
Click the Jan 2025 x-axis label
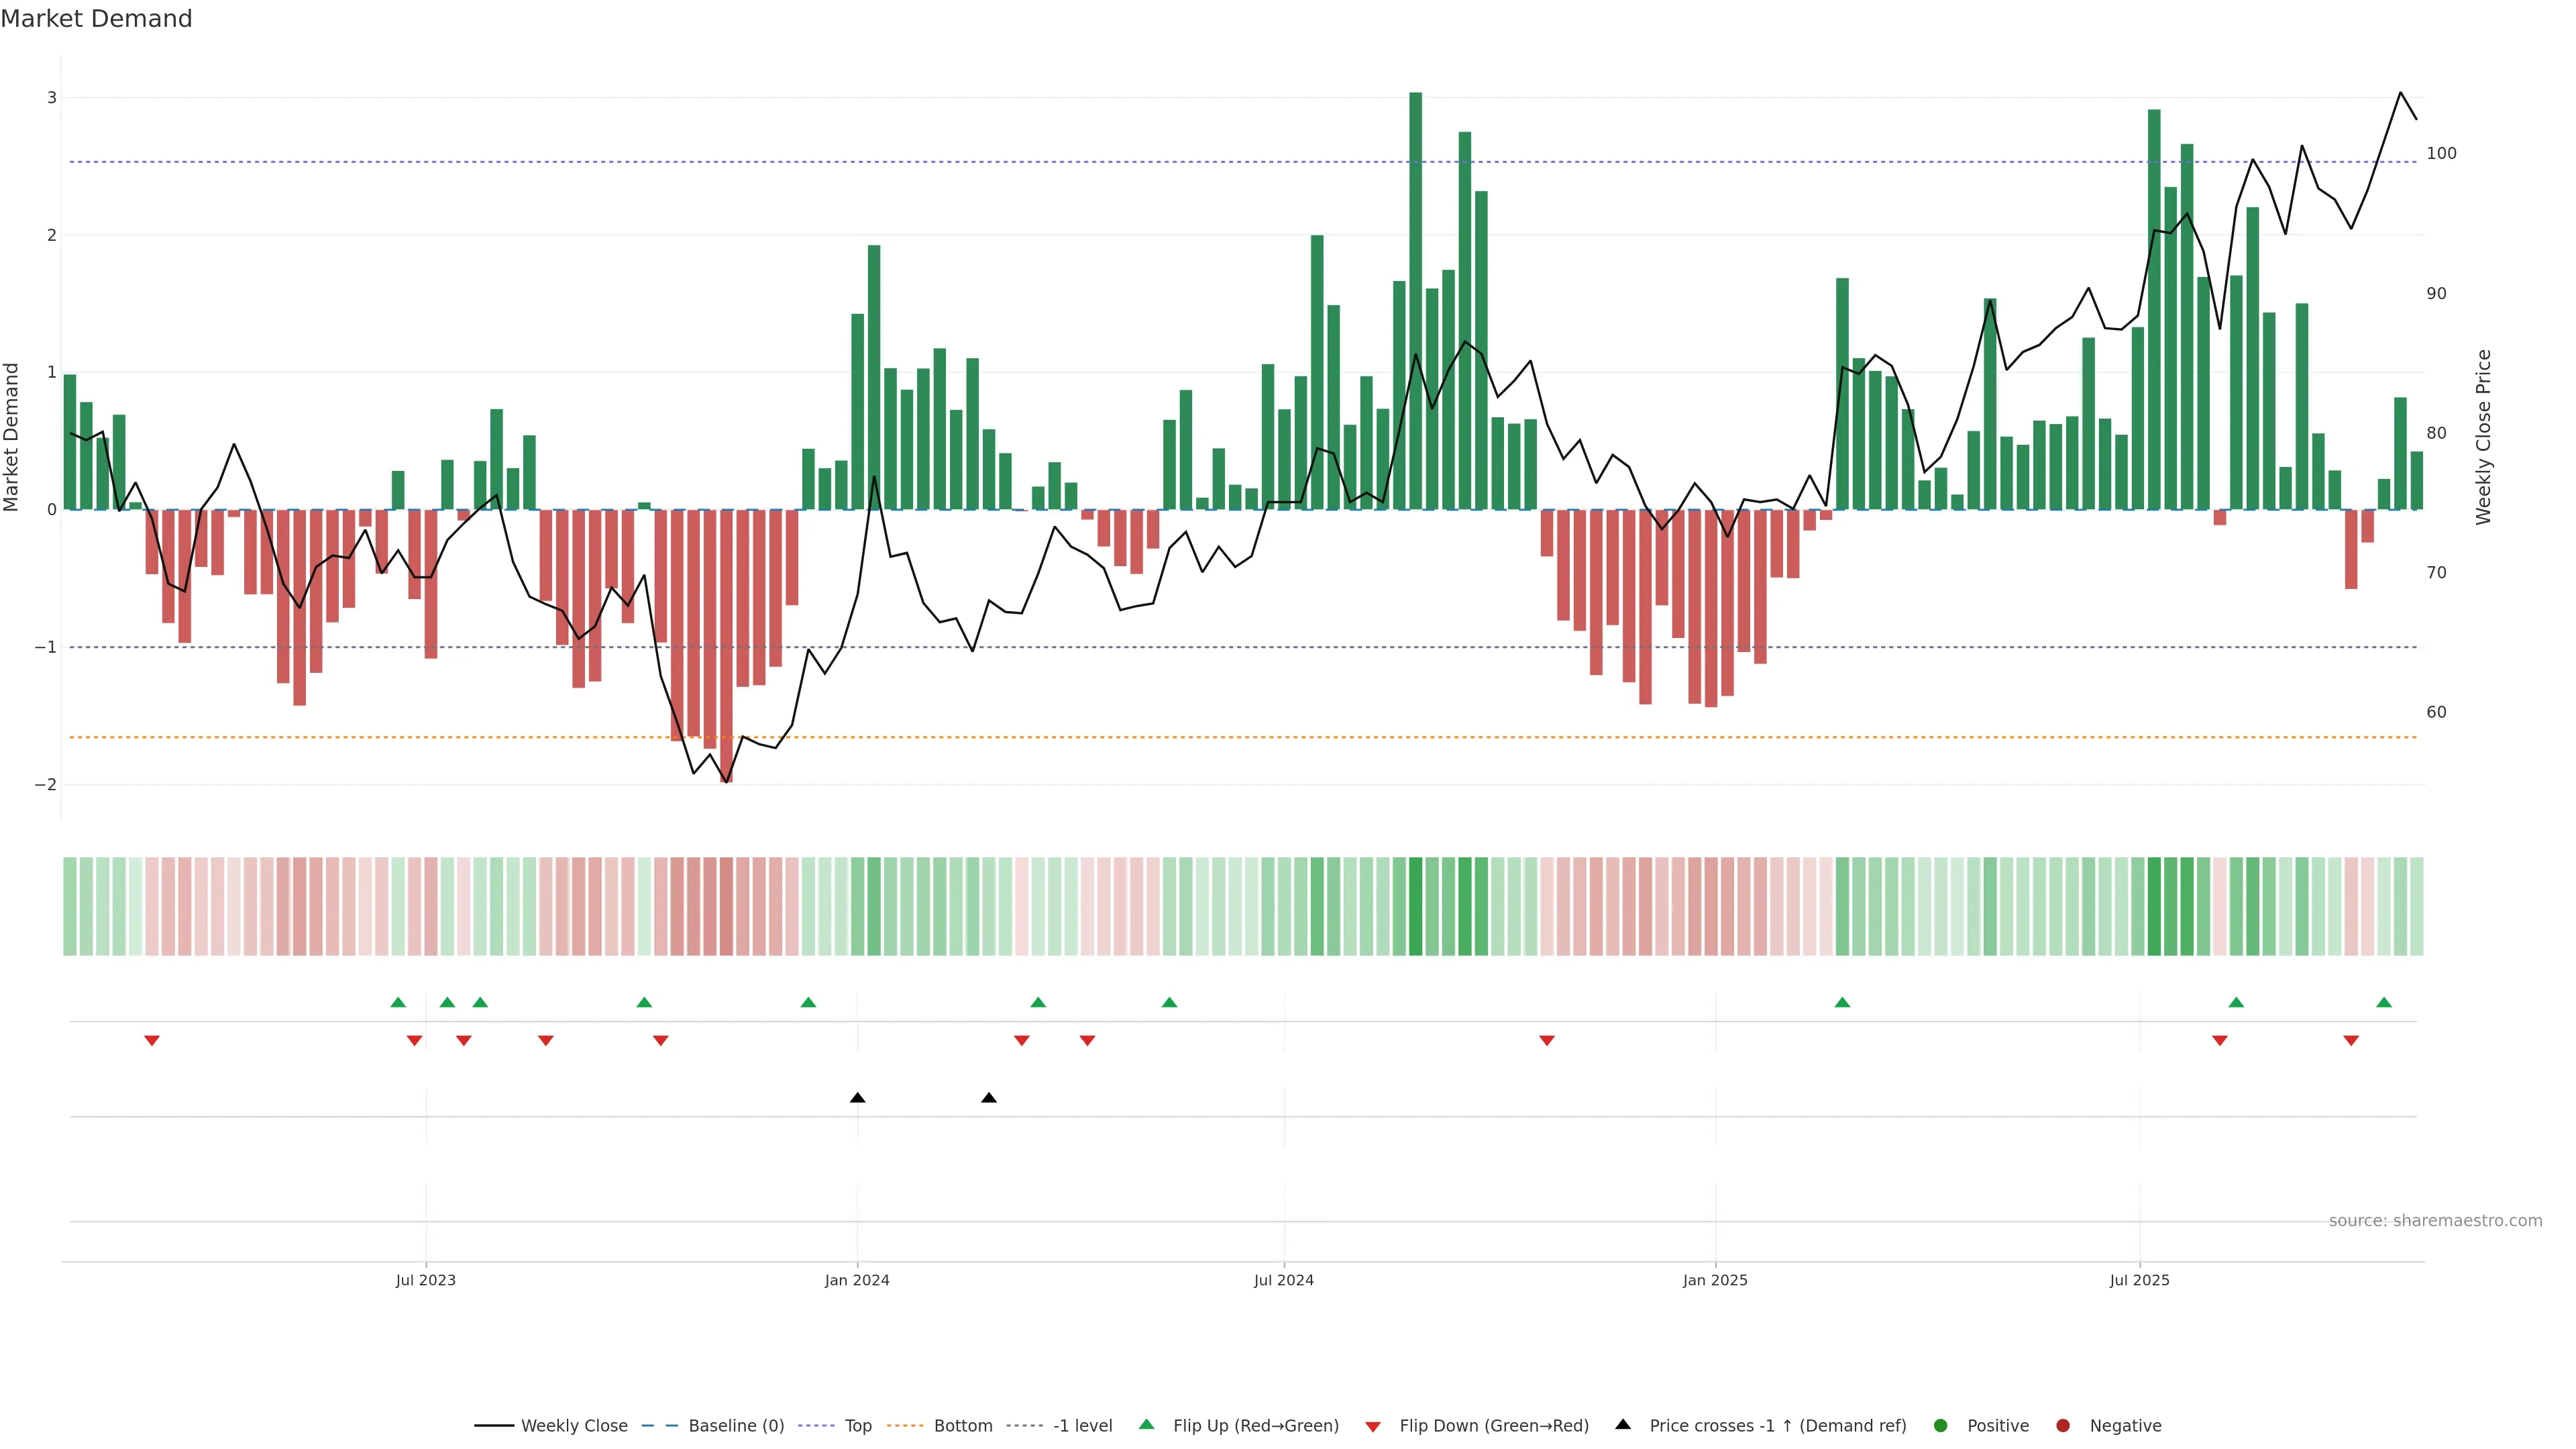point(1715,1280)
